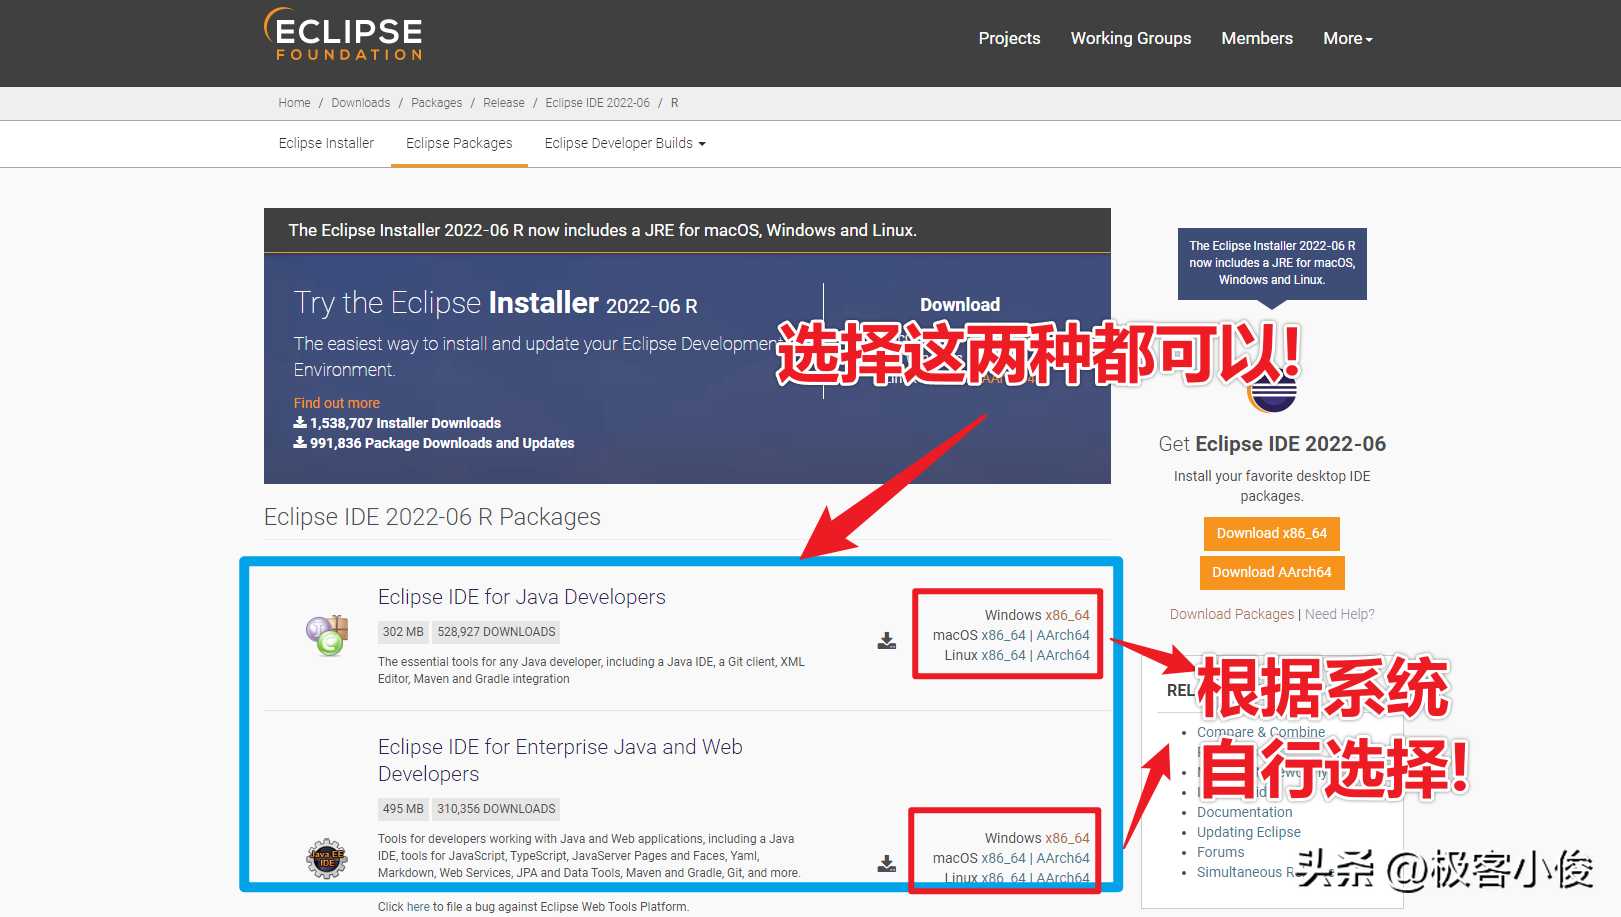
Task: Open the More dropdown in header
Action: click(x=1348, y=38)
